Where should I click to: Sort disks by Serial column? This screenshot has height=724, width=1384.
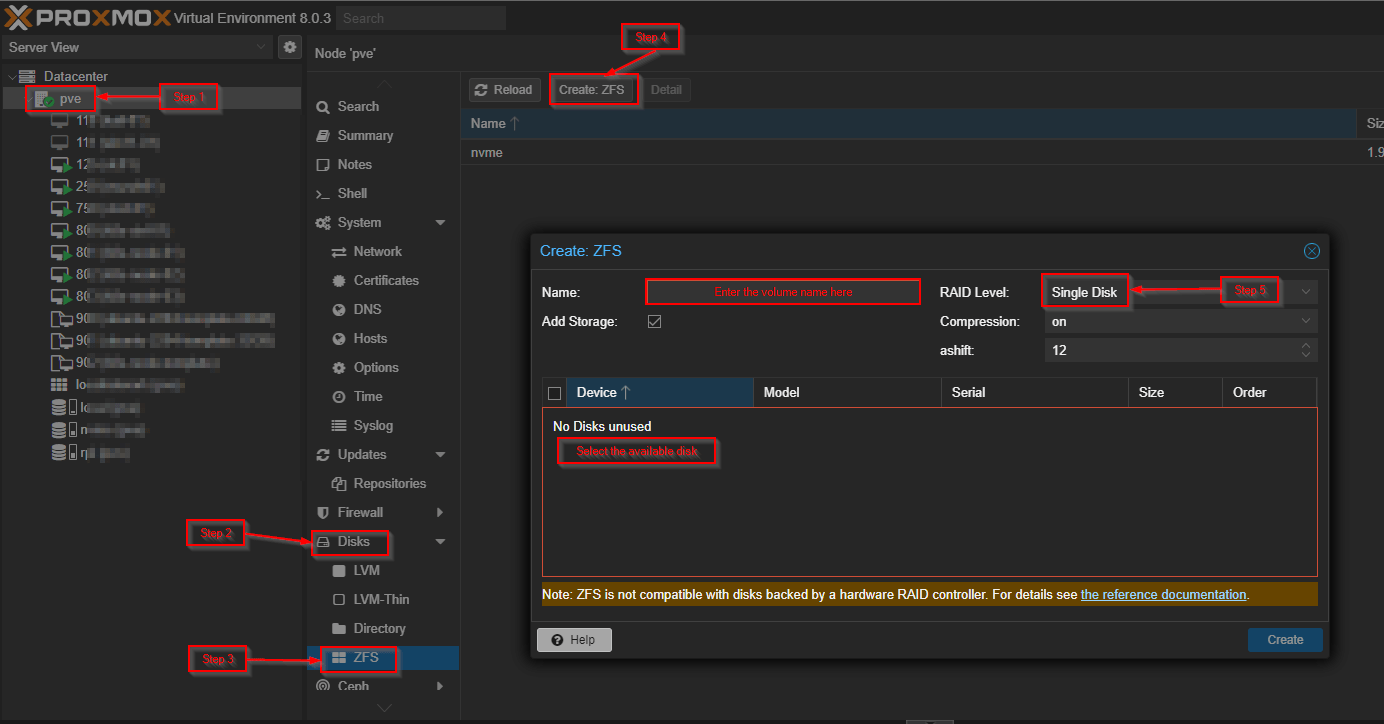click(1034, 393)
